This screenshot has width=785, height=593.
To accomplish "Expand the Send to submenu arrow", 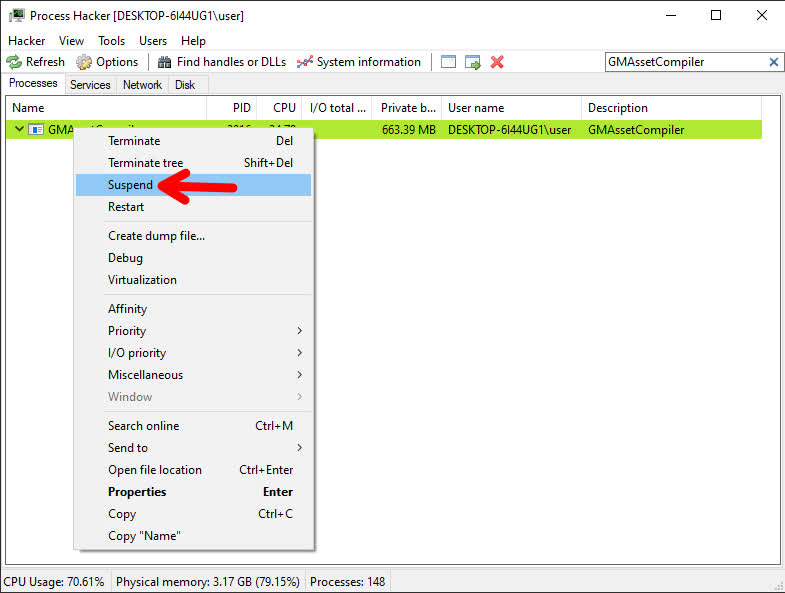I will pyautogui.click(x=299, y=447).
